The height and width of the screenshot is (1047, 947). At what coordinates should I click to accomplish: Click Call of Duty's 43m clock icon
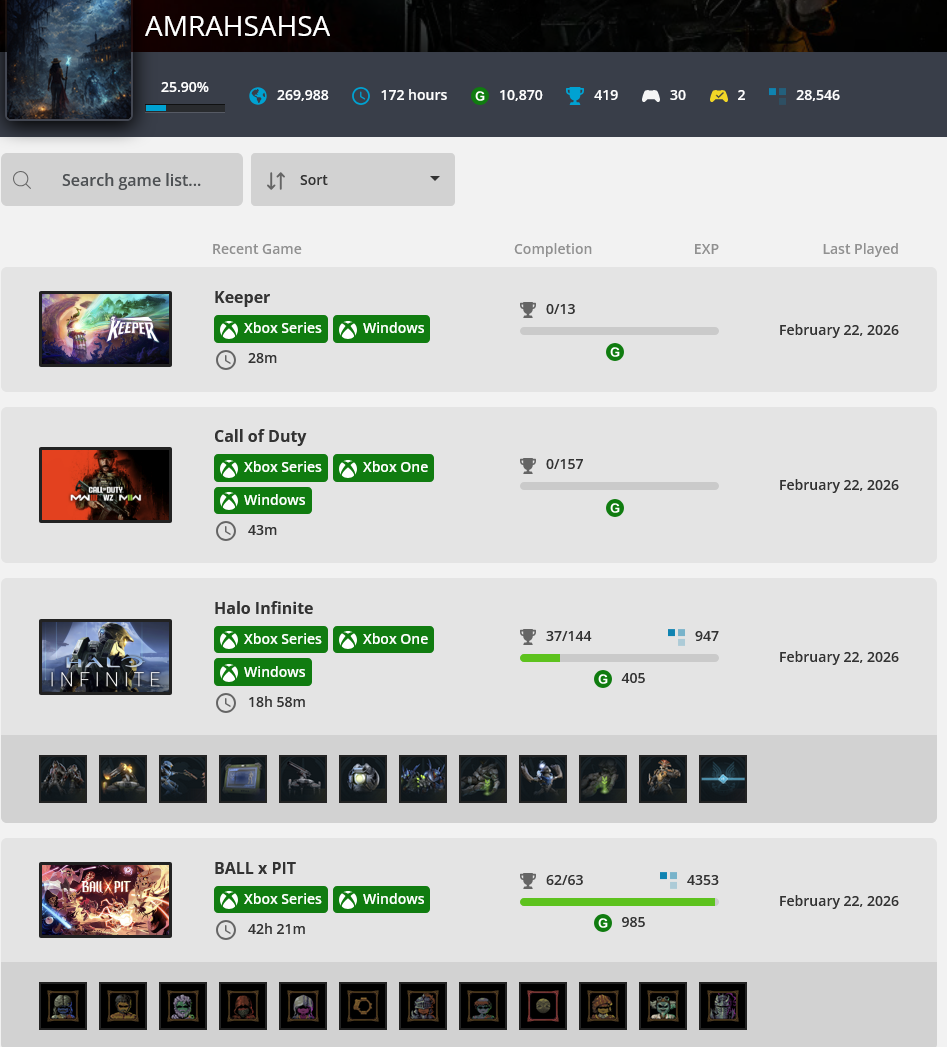click(226, 531)
